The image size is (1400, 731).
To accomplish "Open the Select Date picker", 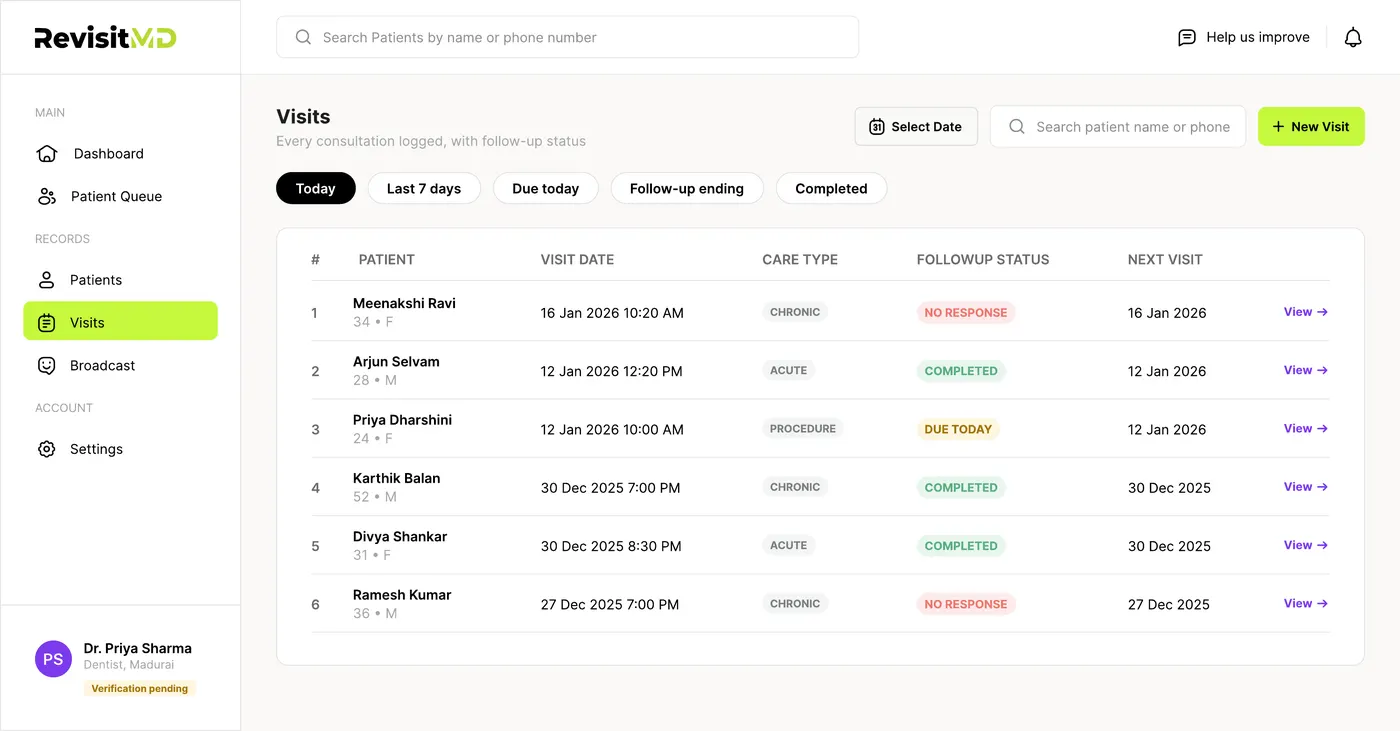I will [x=916, y=127].
